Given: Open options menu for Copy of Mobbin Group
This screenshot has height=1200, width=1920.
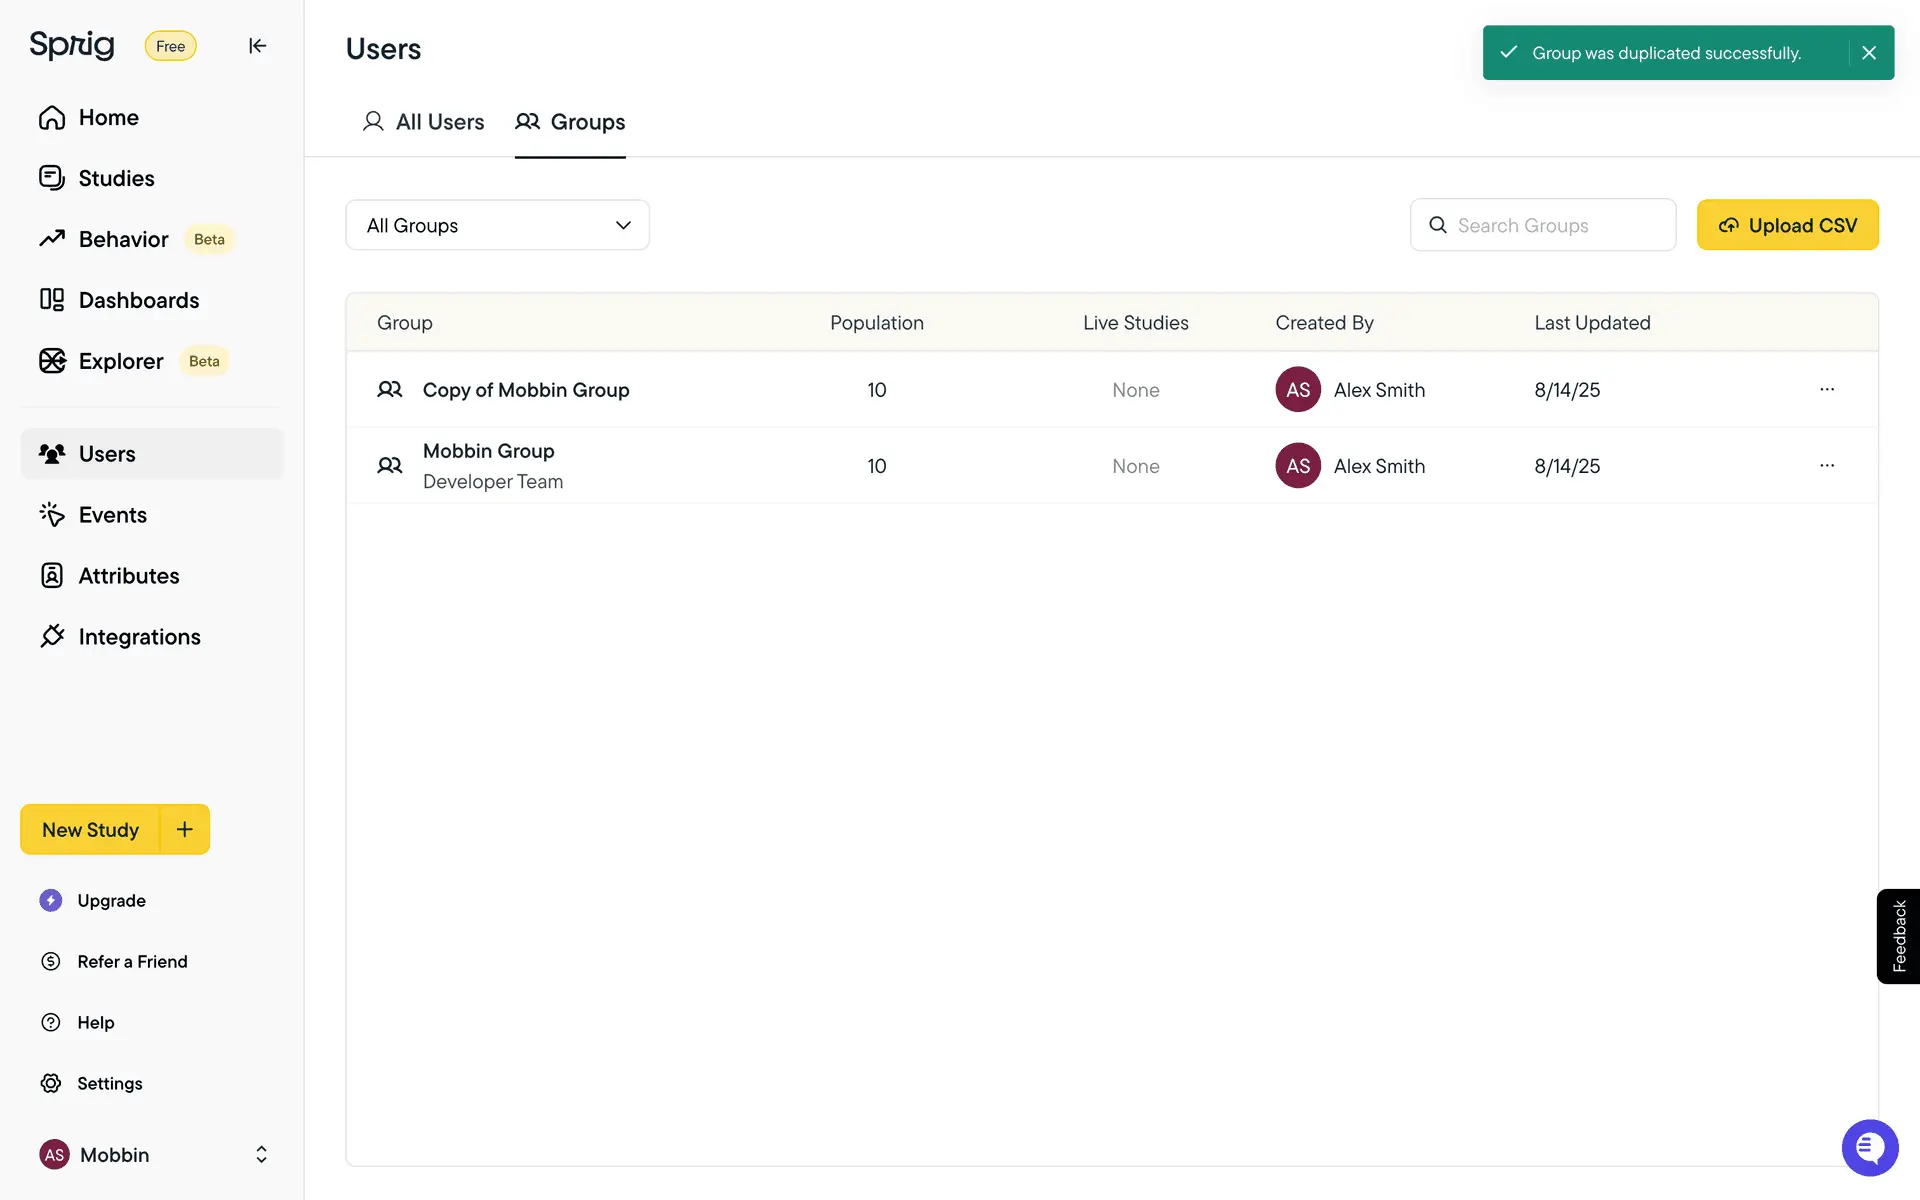Looking at the screenshot, I should [1826, 389].
